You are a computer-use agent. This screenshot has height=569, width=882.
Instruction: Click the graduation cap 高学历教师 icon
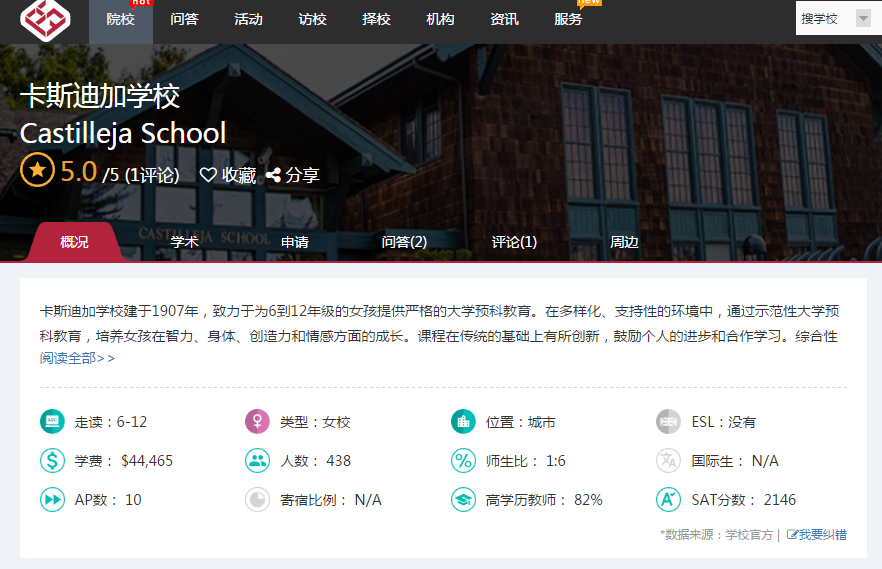(x=464, y=499)
